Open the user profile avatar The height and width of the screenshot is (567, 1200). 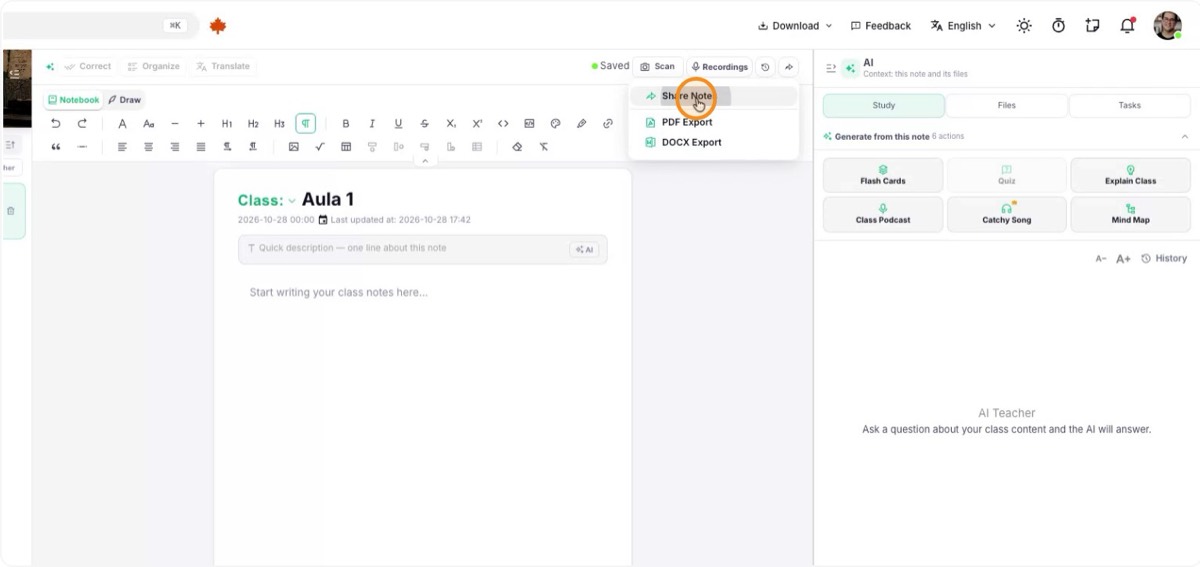coord(1167,26)
